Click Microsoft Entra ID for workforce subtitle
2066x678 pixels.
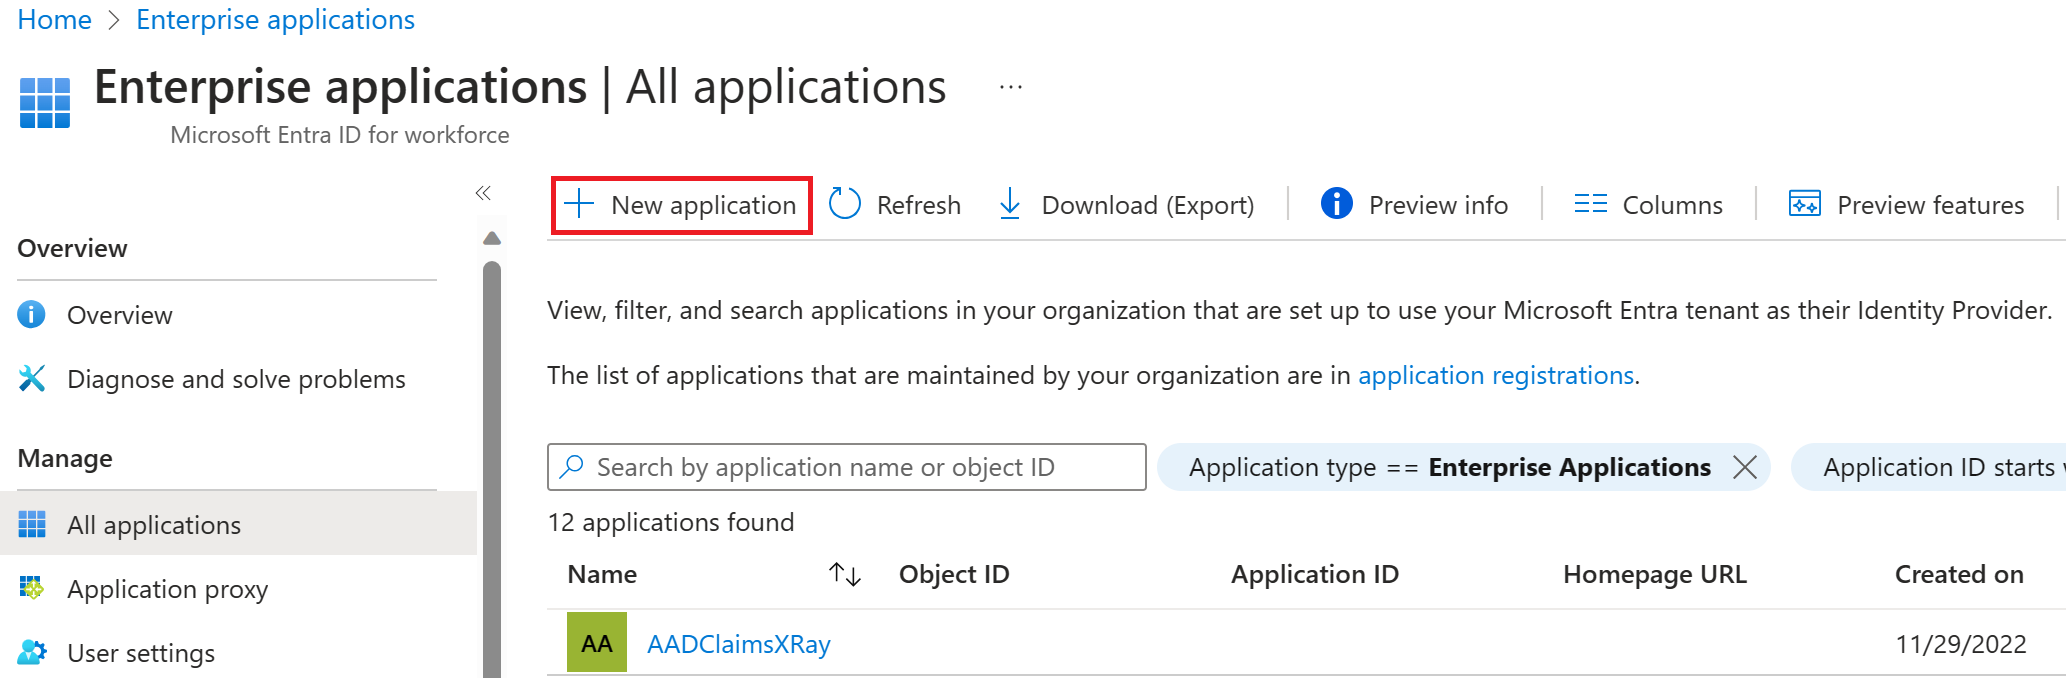340,135
